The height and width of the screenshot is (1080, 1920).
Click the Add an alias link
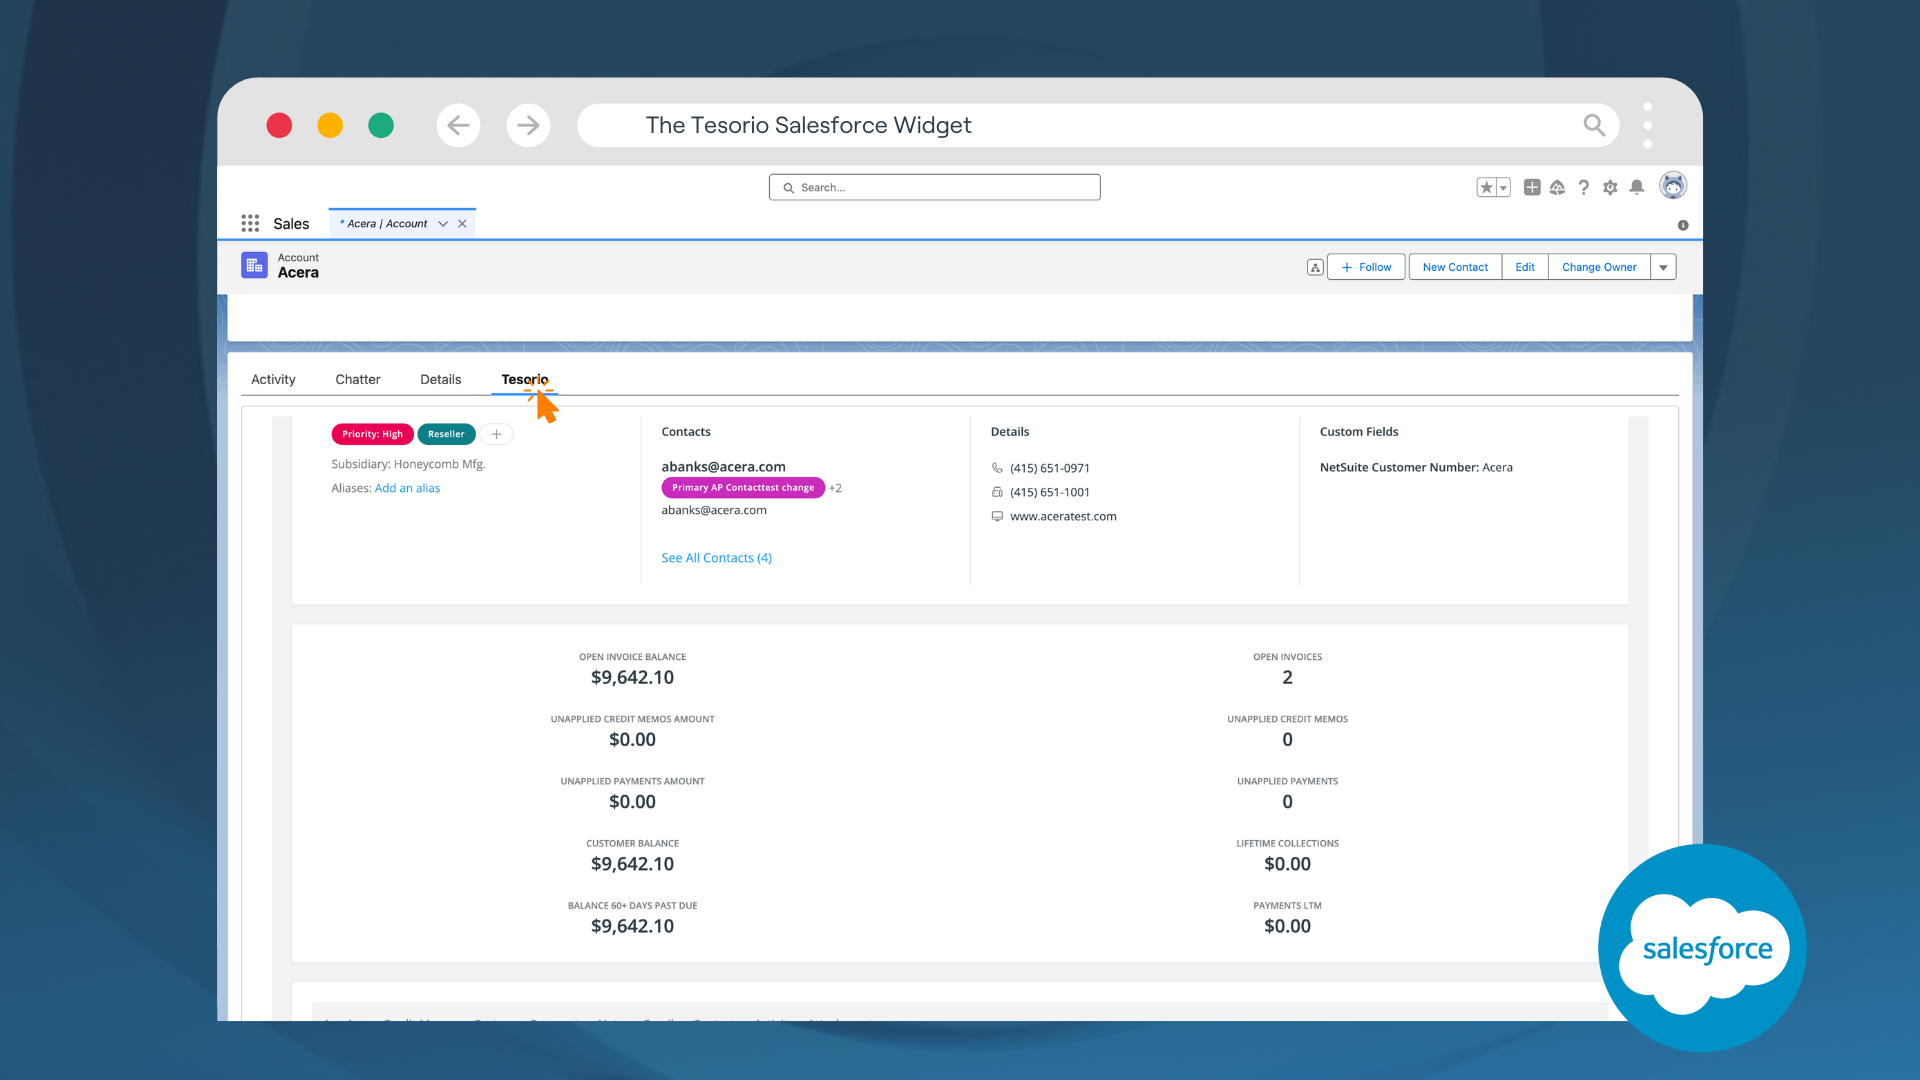pyautogui.click(x=407, y=488)
